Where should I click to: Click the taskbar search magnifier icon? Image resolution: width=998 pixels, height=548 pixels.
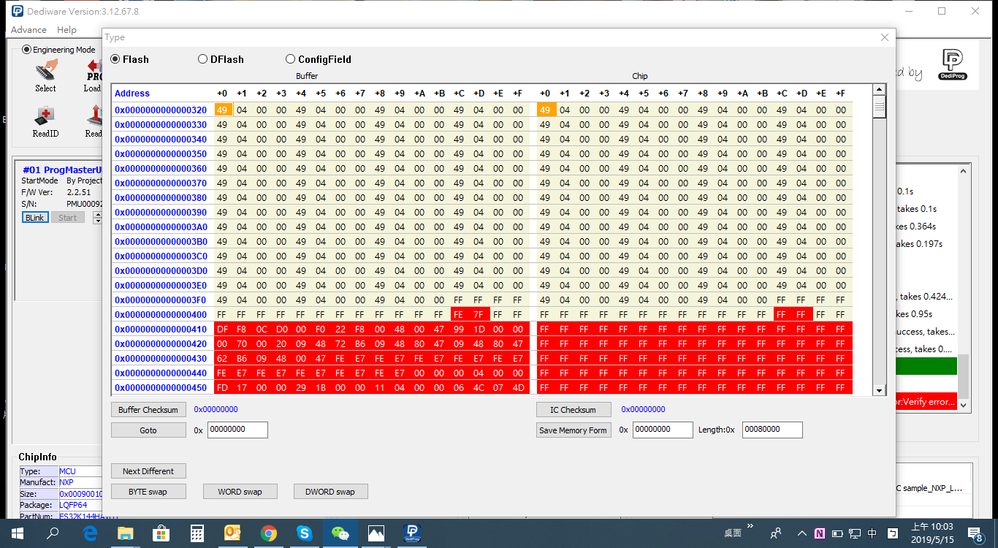tap(53, 533)
